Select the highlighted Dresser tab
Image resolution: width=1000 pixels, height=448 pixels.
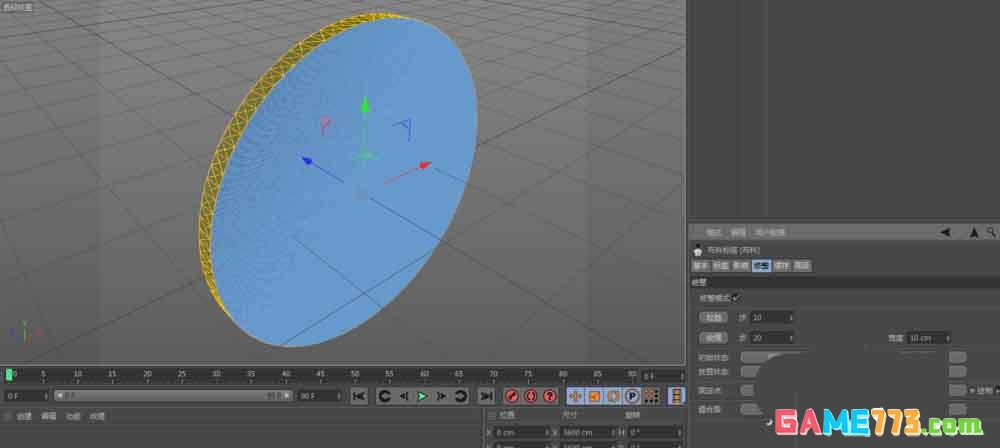(761, 265)
